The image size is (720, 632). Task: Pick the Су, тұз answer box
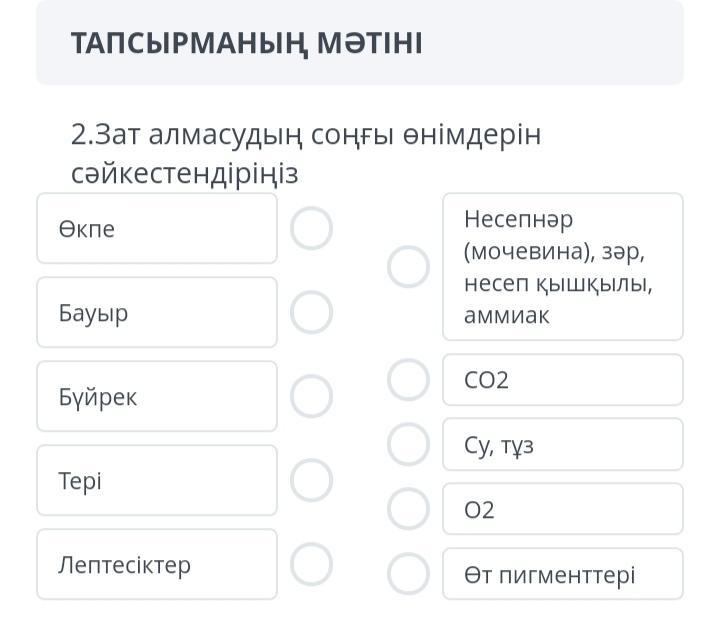pos(562,445)
